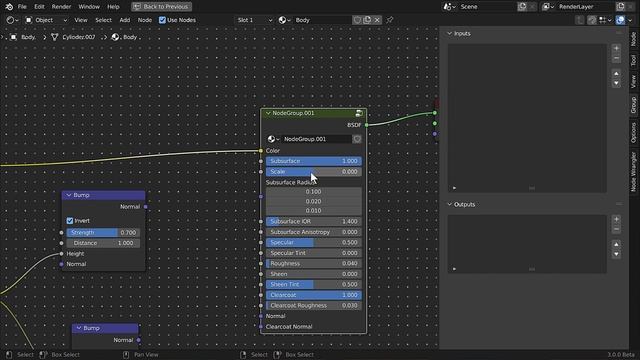Viewport: 640px width, 360px height.
Task: Collapse the Outputs panel
Action: [x=449, y=204]
